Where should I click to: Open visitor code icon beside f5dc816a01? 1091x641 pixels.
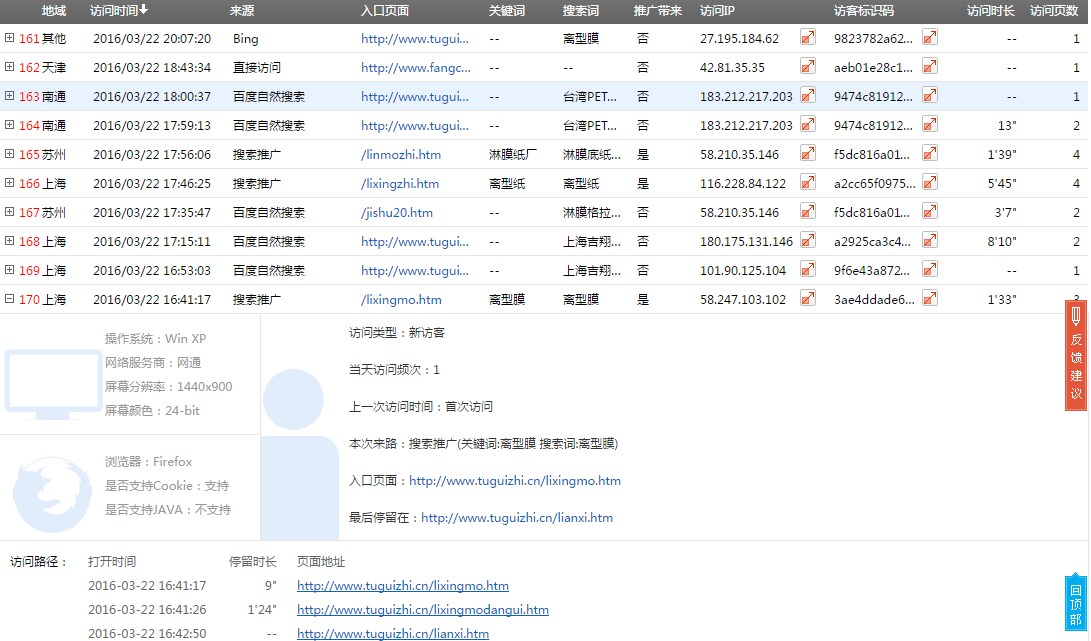(930, 154)
